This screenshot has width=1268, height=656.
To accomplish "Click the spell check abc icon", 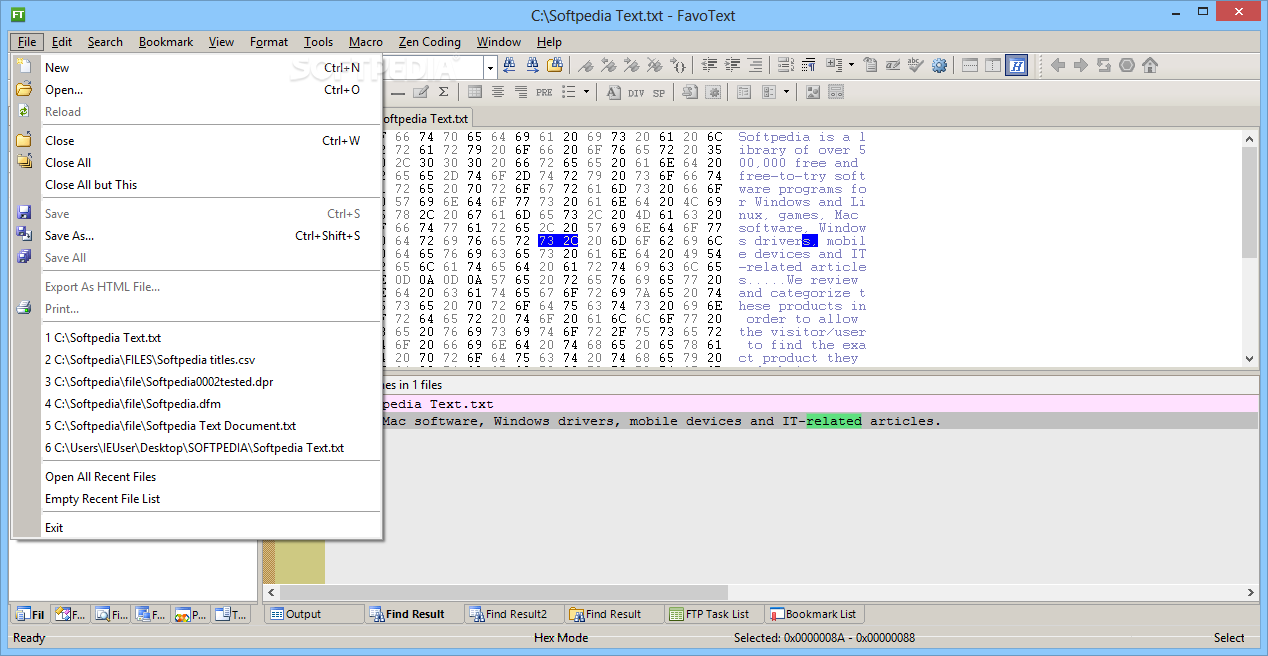I will click(x=915, y=65).
